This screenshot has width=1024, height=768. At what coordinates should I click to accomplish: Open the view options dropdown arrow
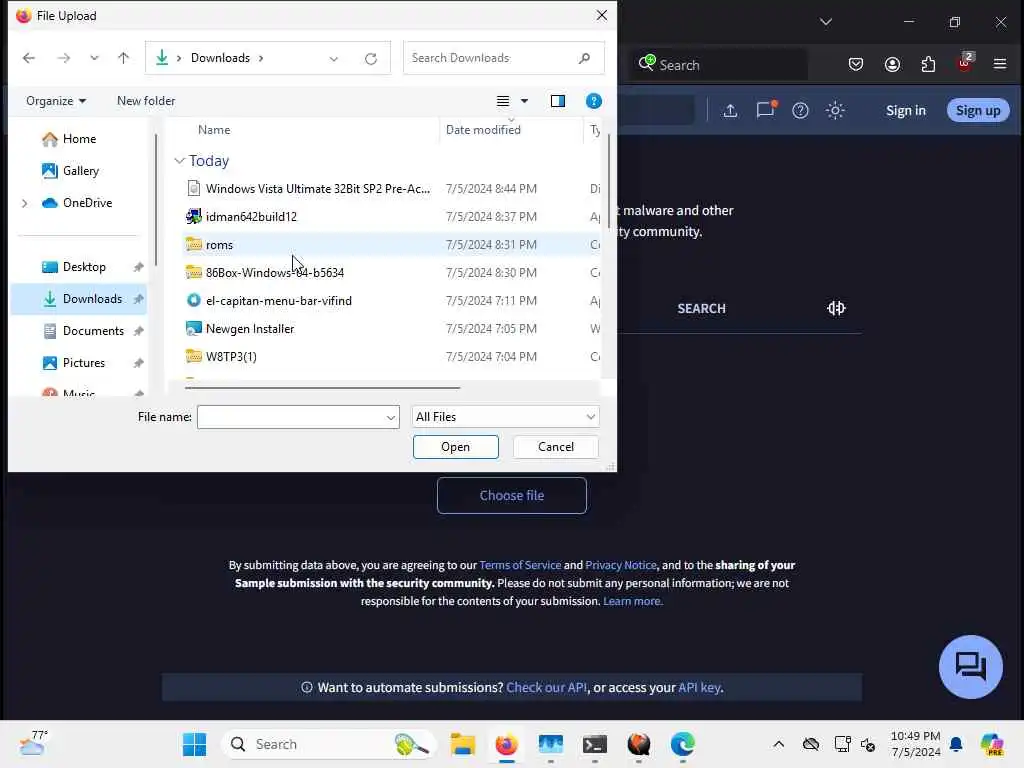click(x=524, y=101)
